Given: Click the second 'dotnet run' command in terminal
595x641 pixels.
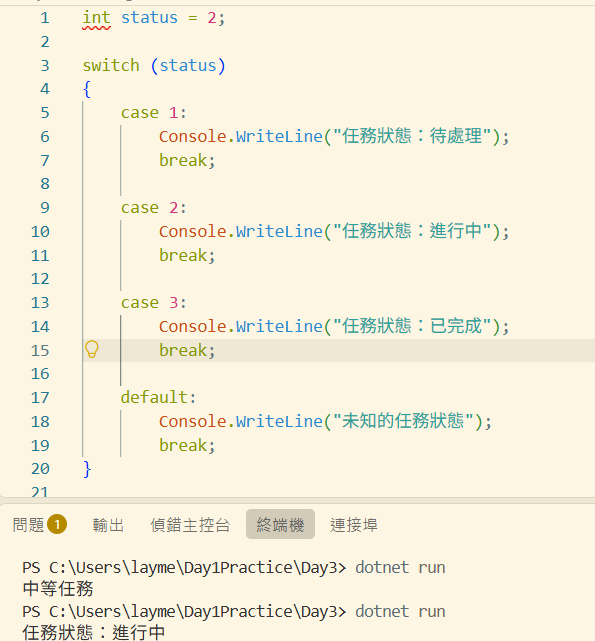Looking at the screenshot, I should pyautogui.click(x=400, y=612).
